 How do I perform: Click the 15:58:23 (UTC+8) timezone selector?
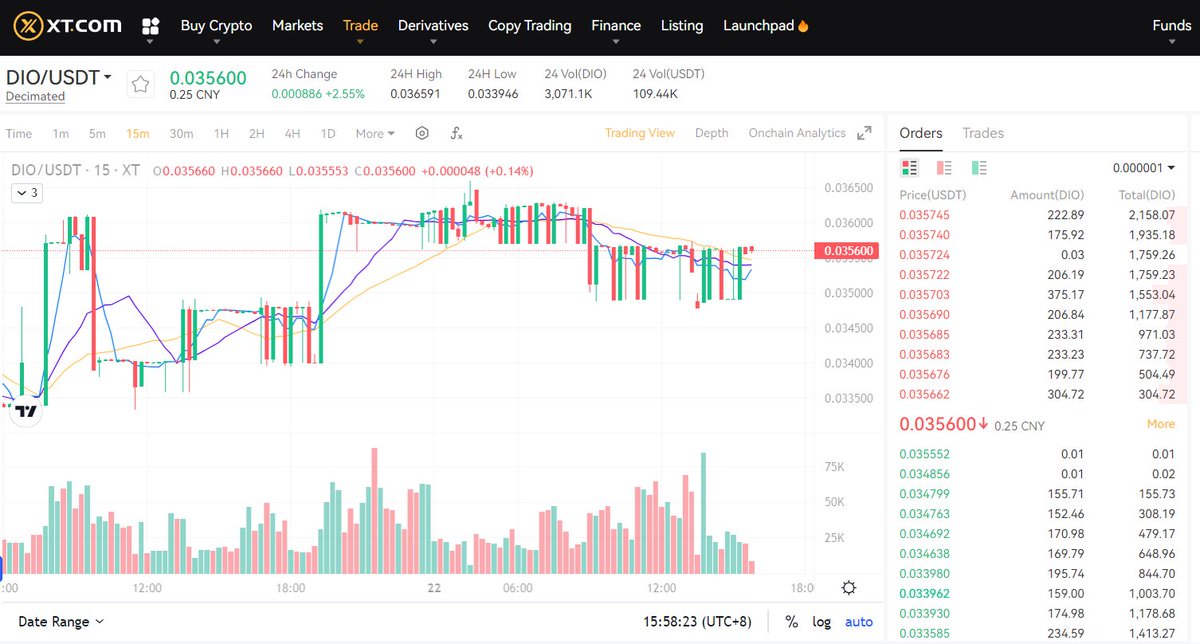(697, 622)
